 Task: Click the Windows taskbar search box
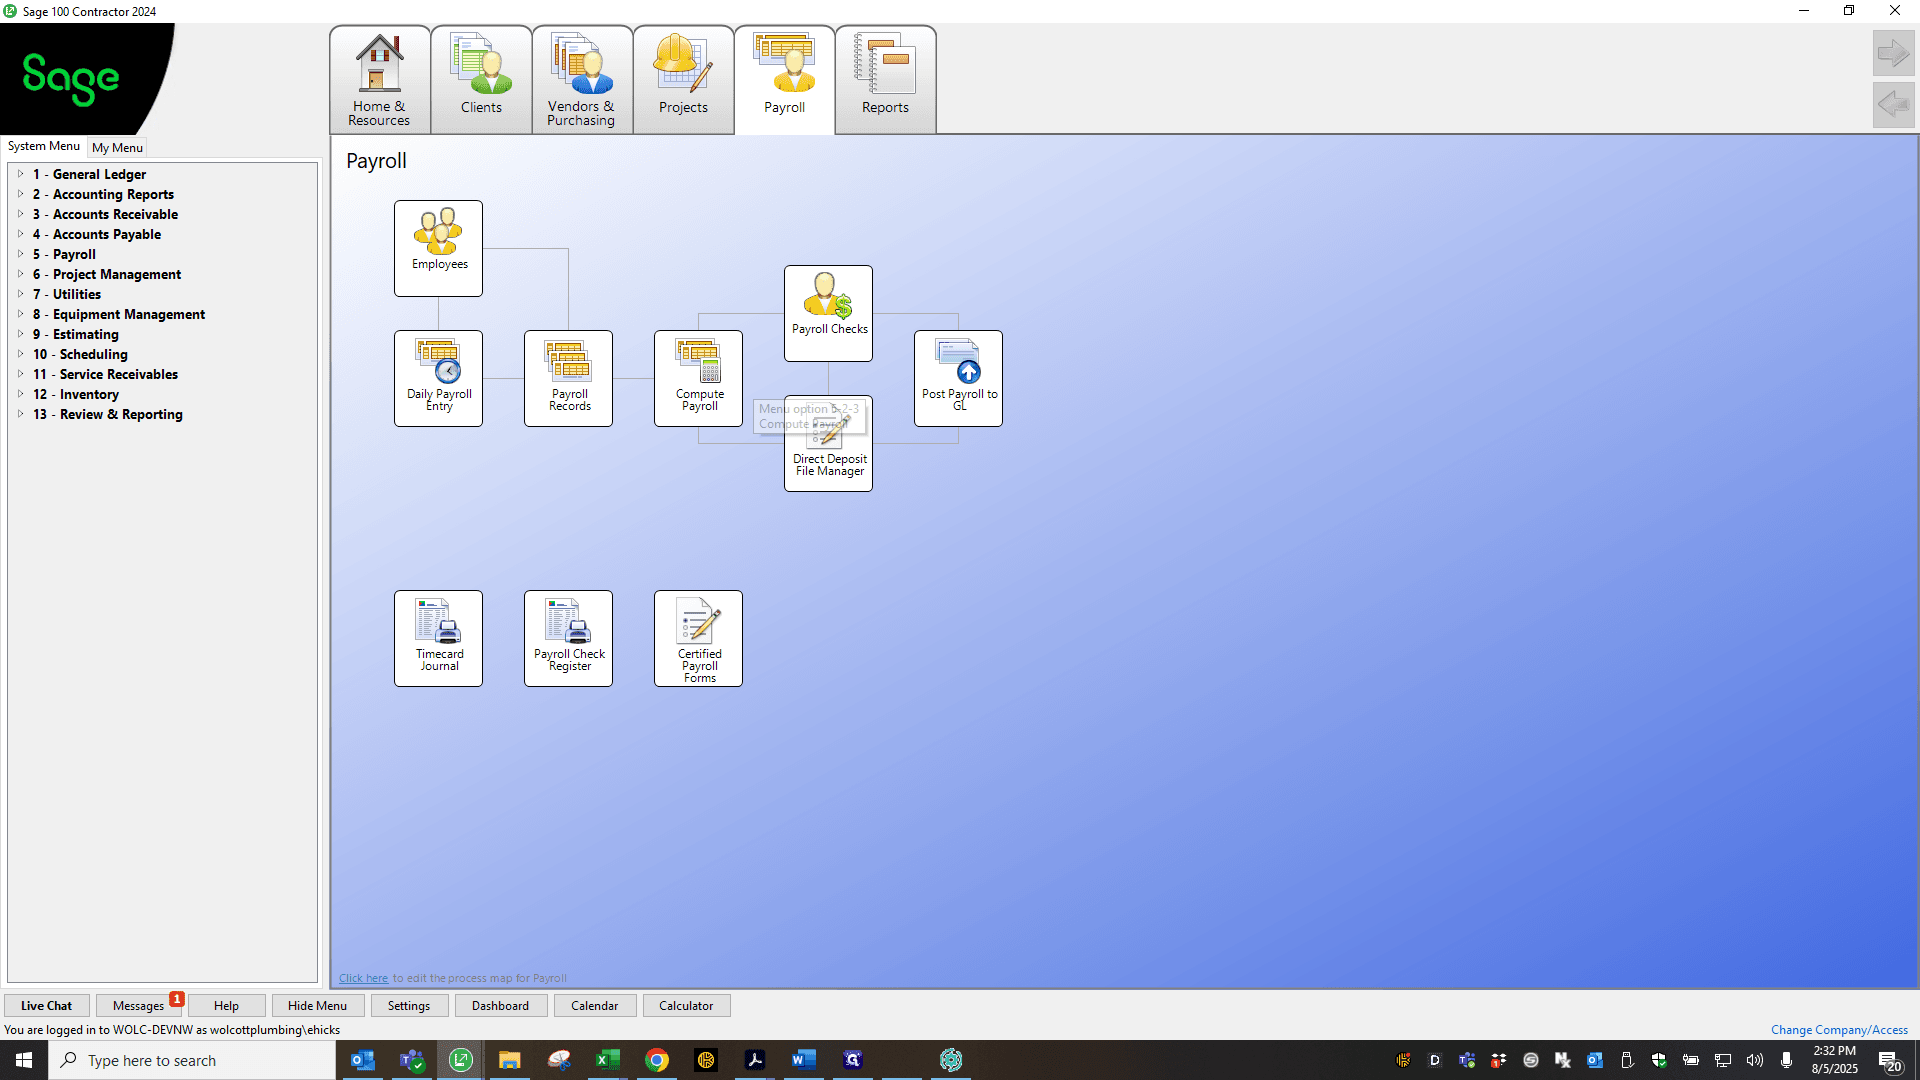tap(192, 1060)
